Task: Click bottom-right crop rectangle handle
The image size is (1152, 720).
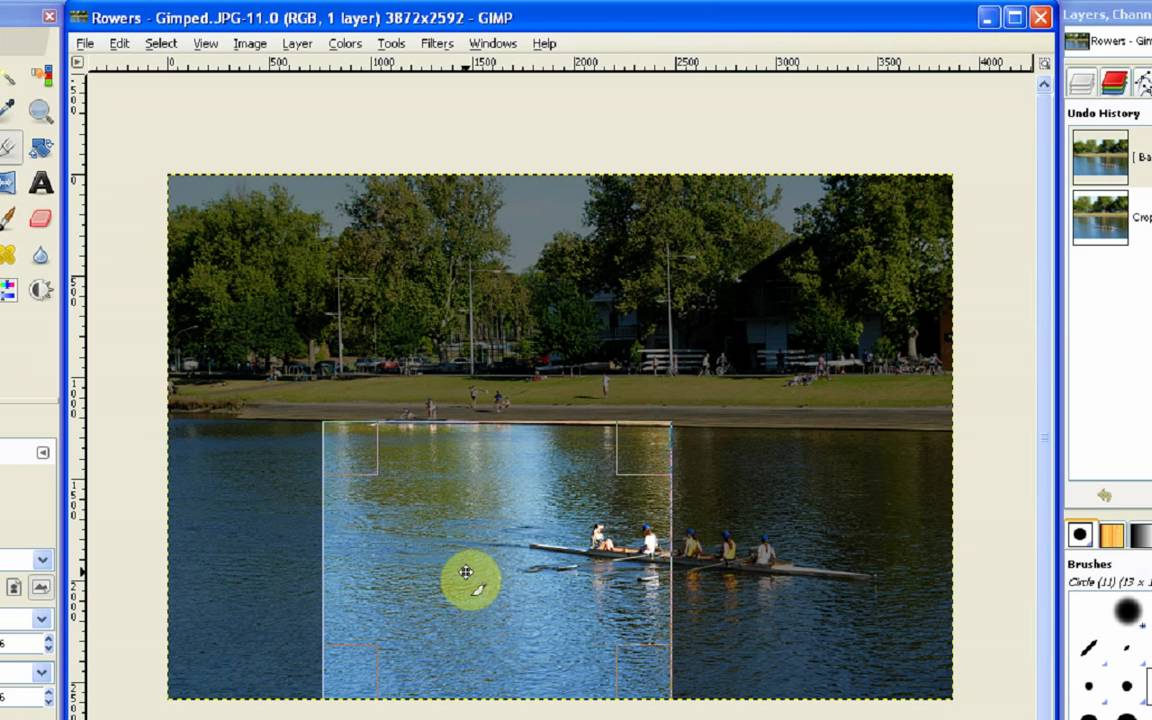Action: [x=644, y=671]
